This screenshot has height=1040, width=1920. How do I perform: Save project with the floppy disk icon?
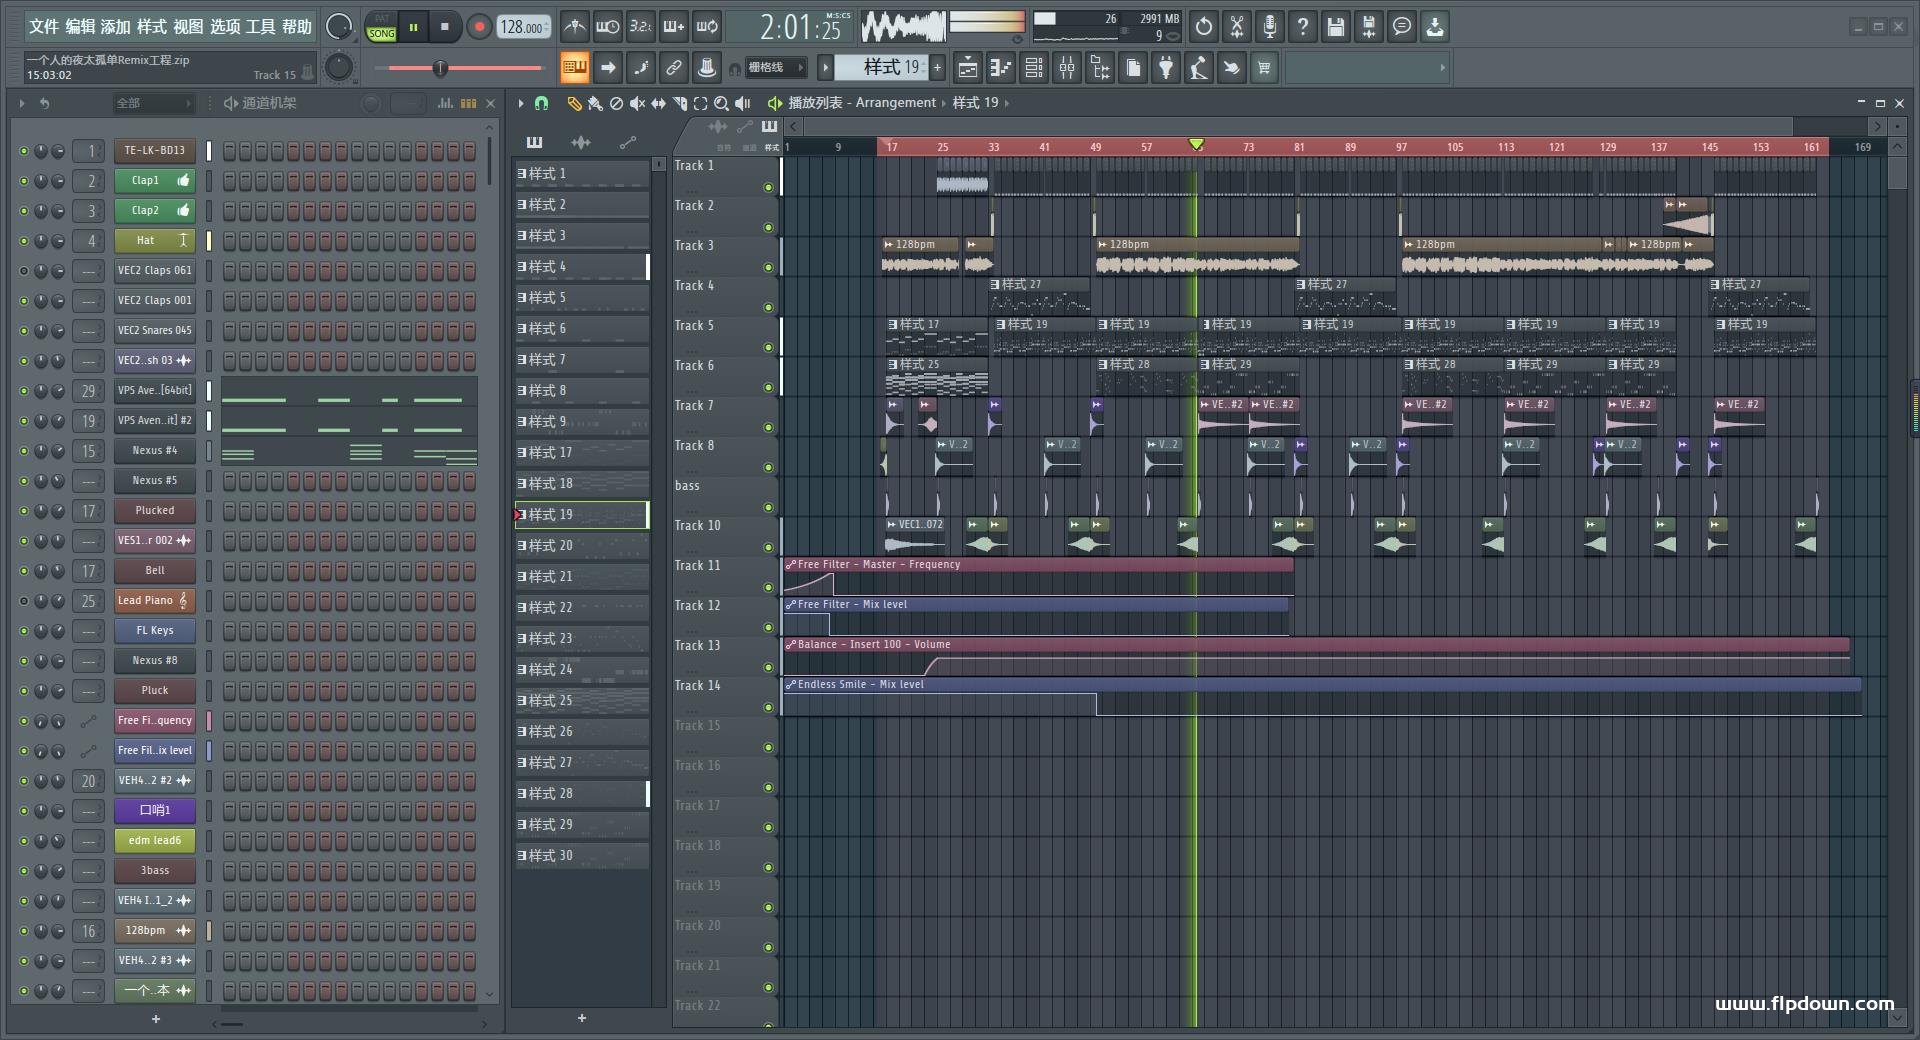coord(1336,27)
